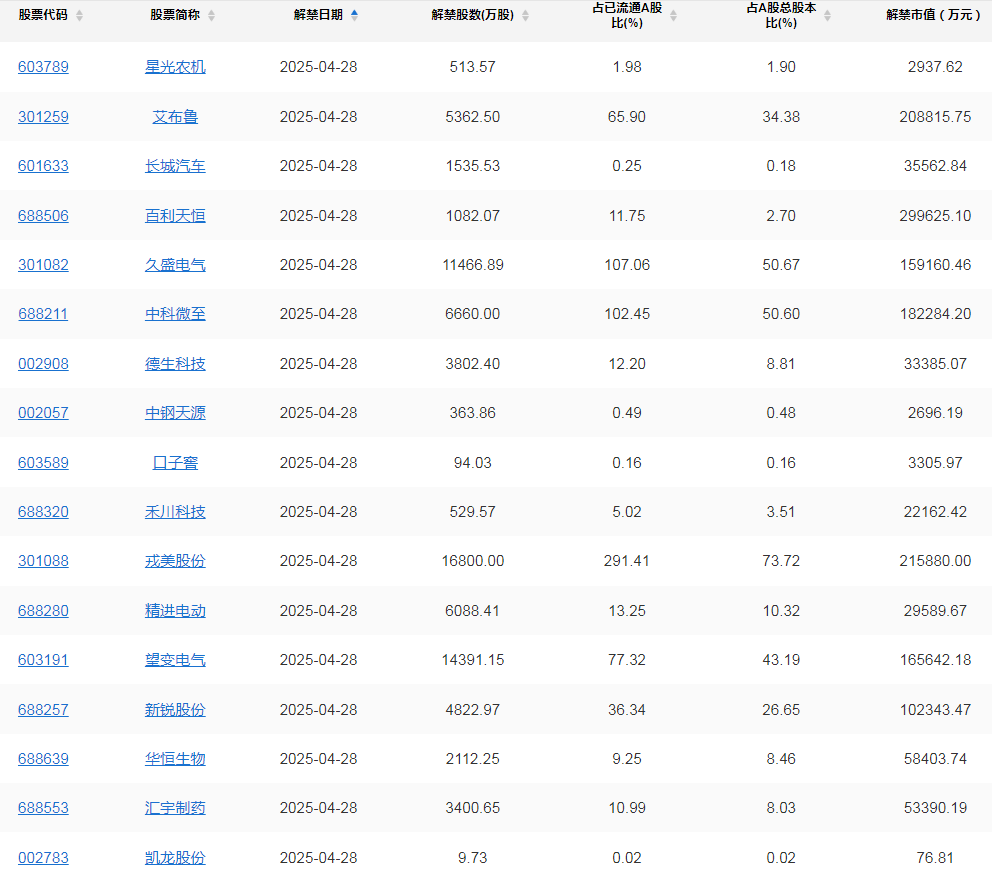Image resolution: width=992 pixels, height=880 pixels.
Task: Open 德生科技 stock link
Action: coord(175,364)
